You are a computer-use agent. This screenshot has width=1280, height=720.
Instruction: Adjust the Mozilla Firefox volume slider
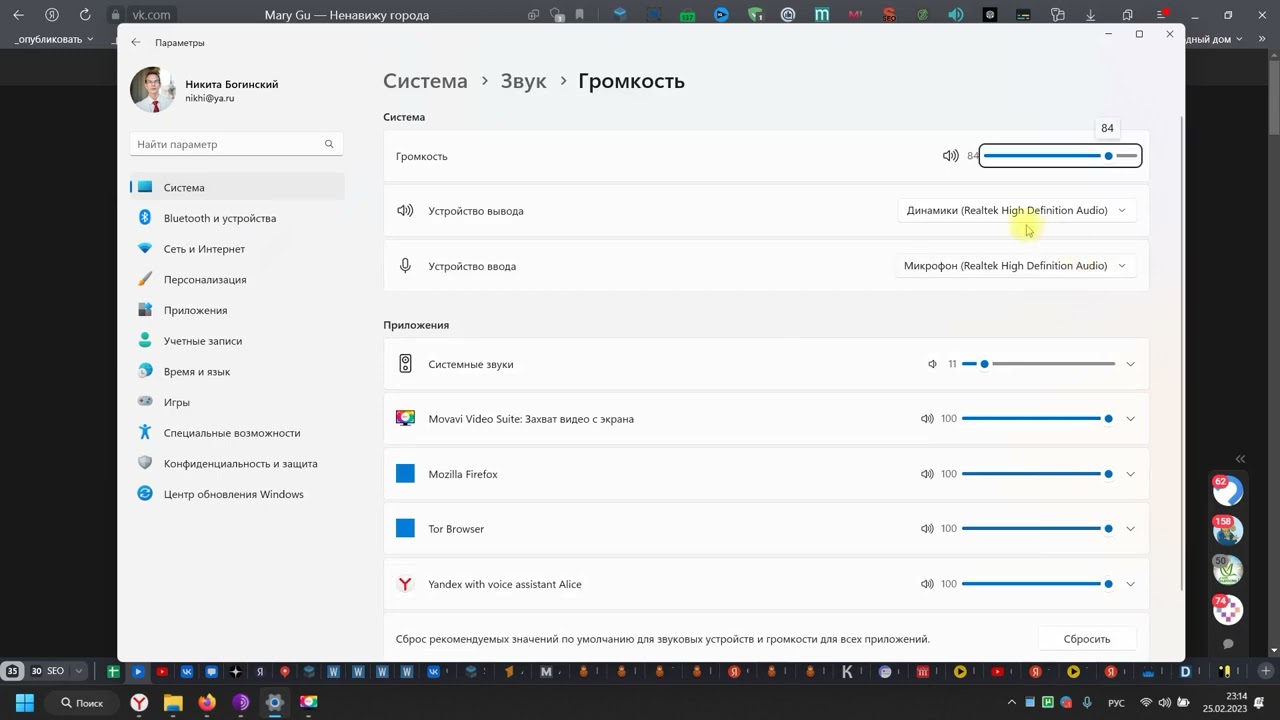pos(1038,474)
